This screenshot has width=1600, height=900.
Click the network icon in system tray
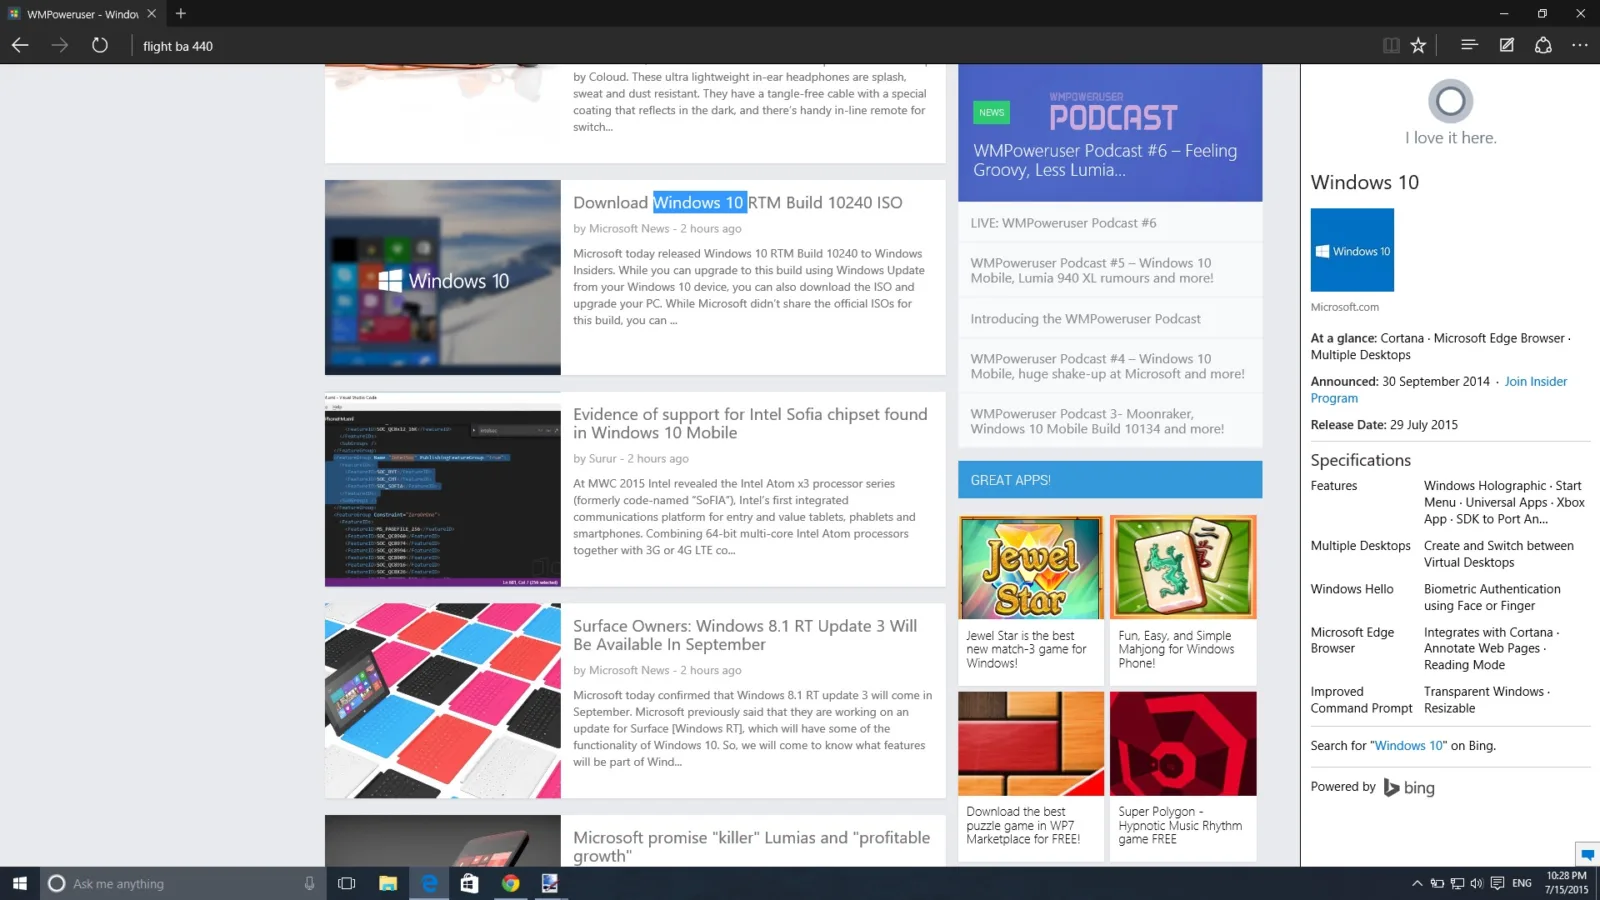point(1457,883)
